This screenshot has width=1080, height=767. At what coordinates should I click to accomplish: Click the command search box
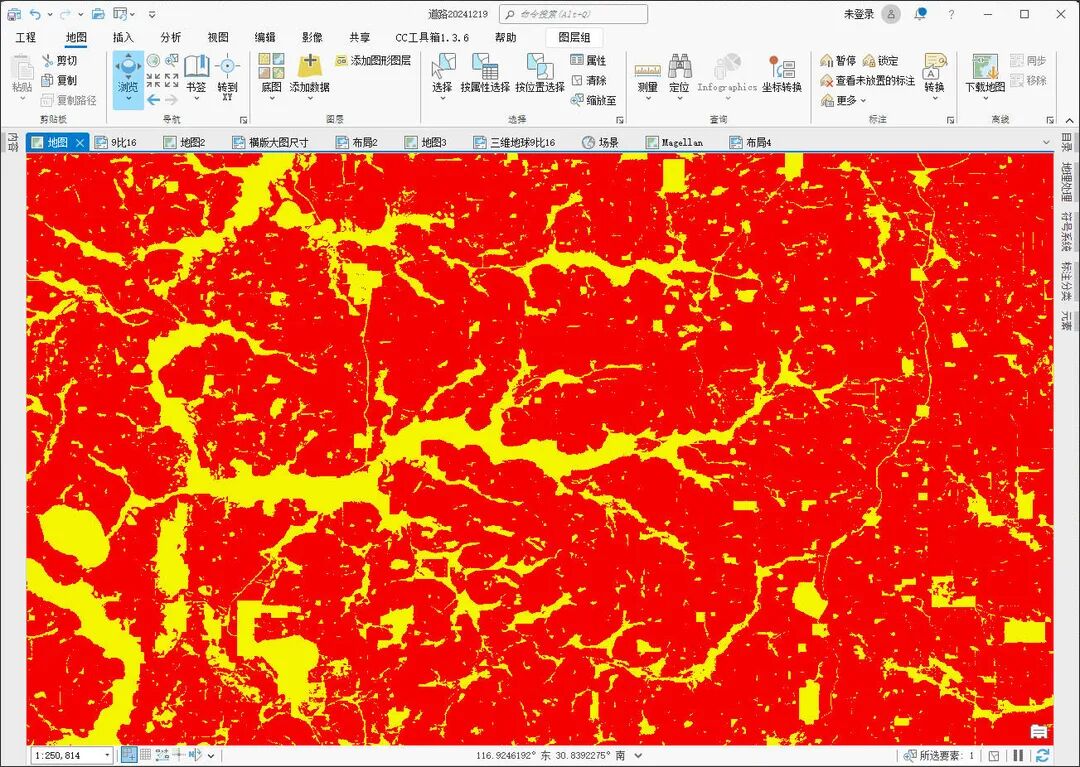tap(573, 14)
